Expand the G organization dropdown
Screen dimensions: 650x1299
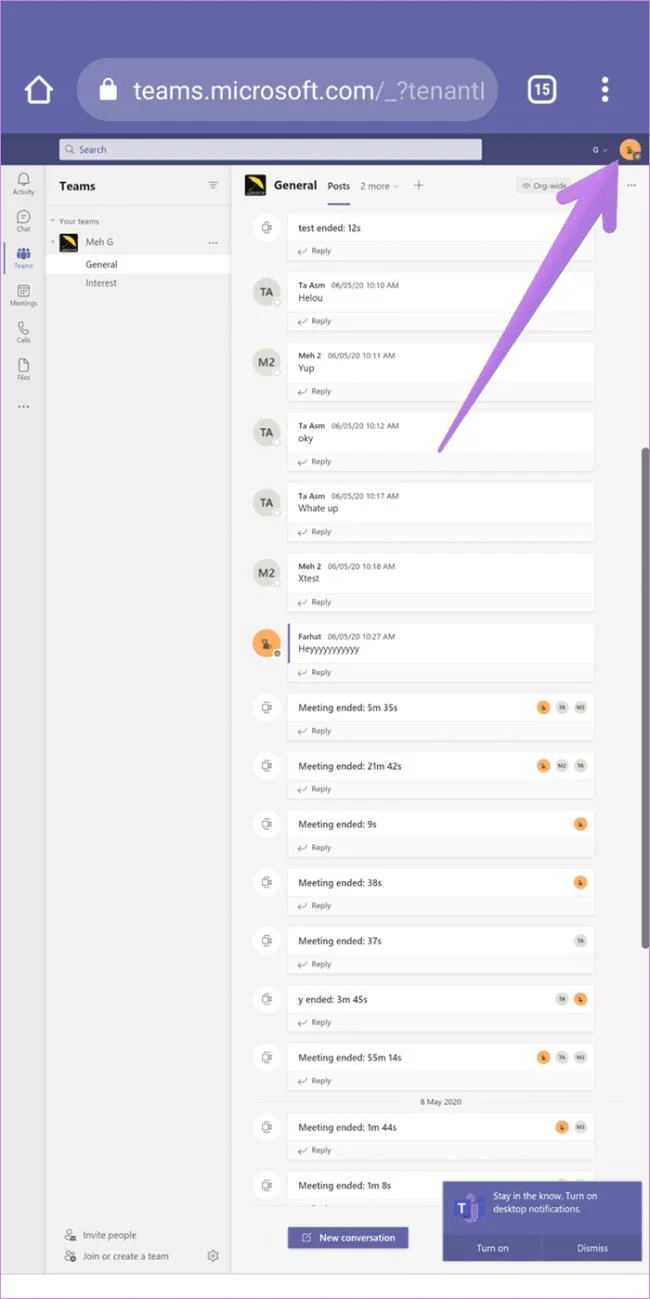pos(600,150)
